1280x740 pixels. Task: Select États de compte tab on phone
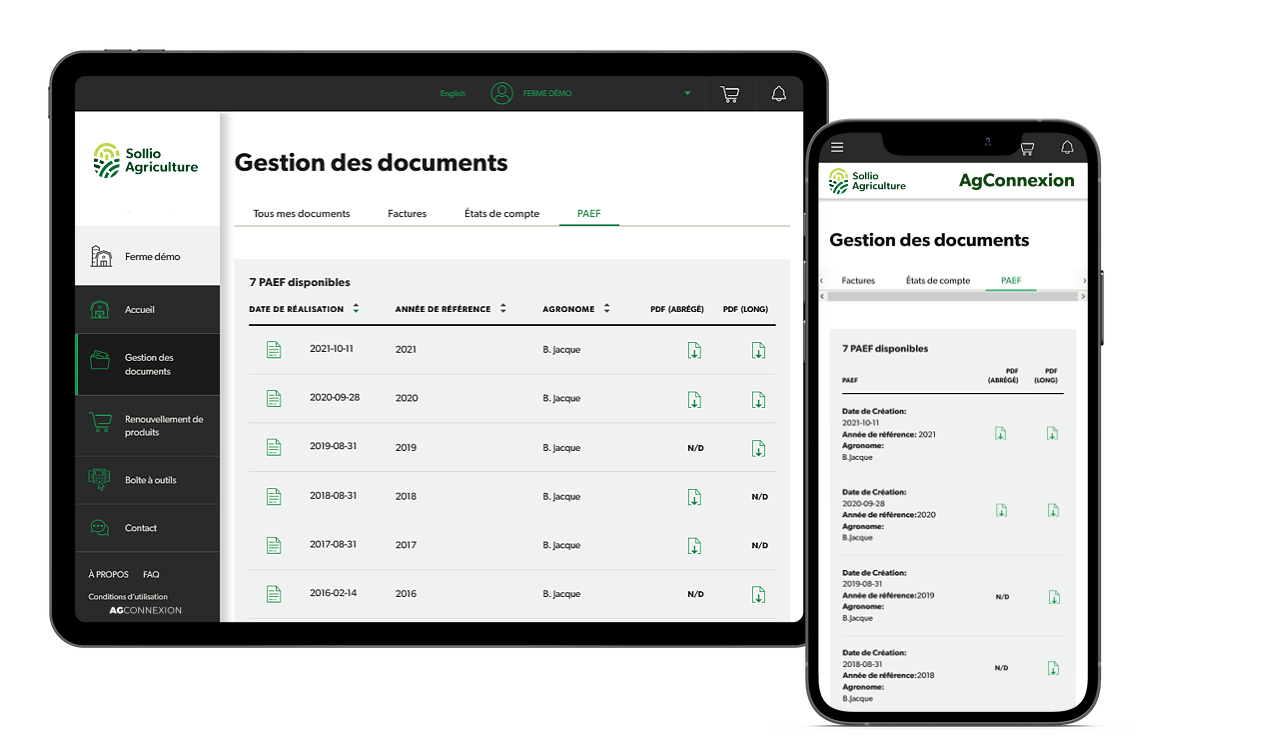click(x=938, y=281)
